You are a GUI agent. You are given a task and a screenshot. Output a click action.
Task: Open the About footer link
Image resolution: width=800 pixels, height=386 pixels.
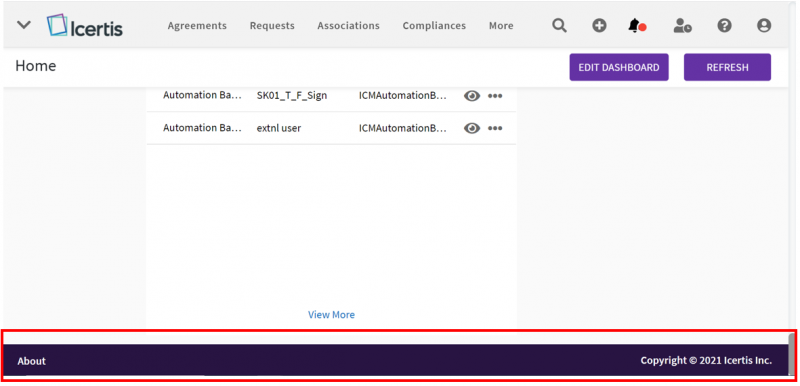[32, 361]
